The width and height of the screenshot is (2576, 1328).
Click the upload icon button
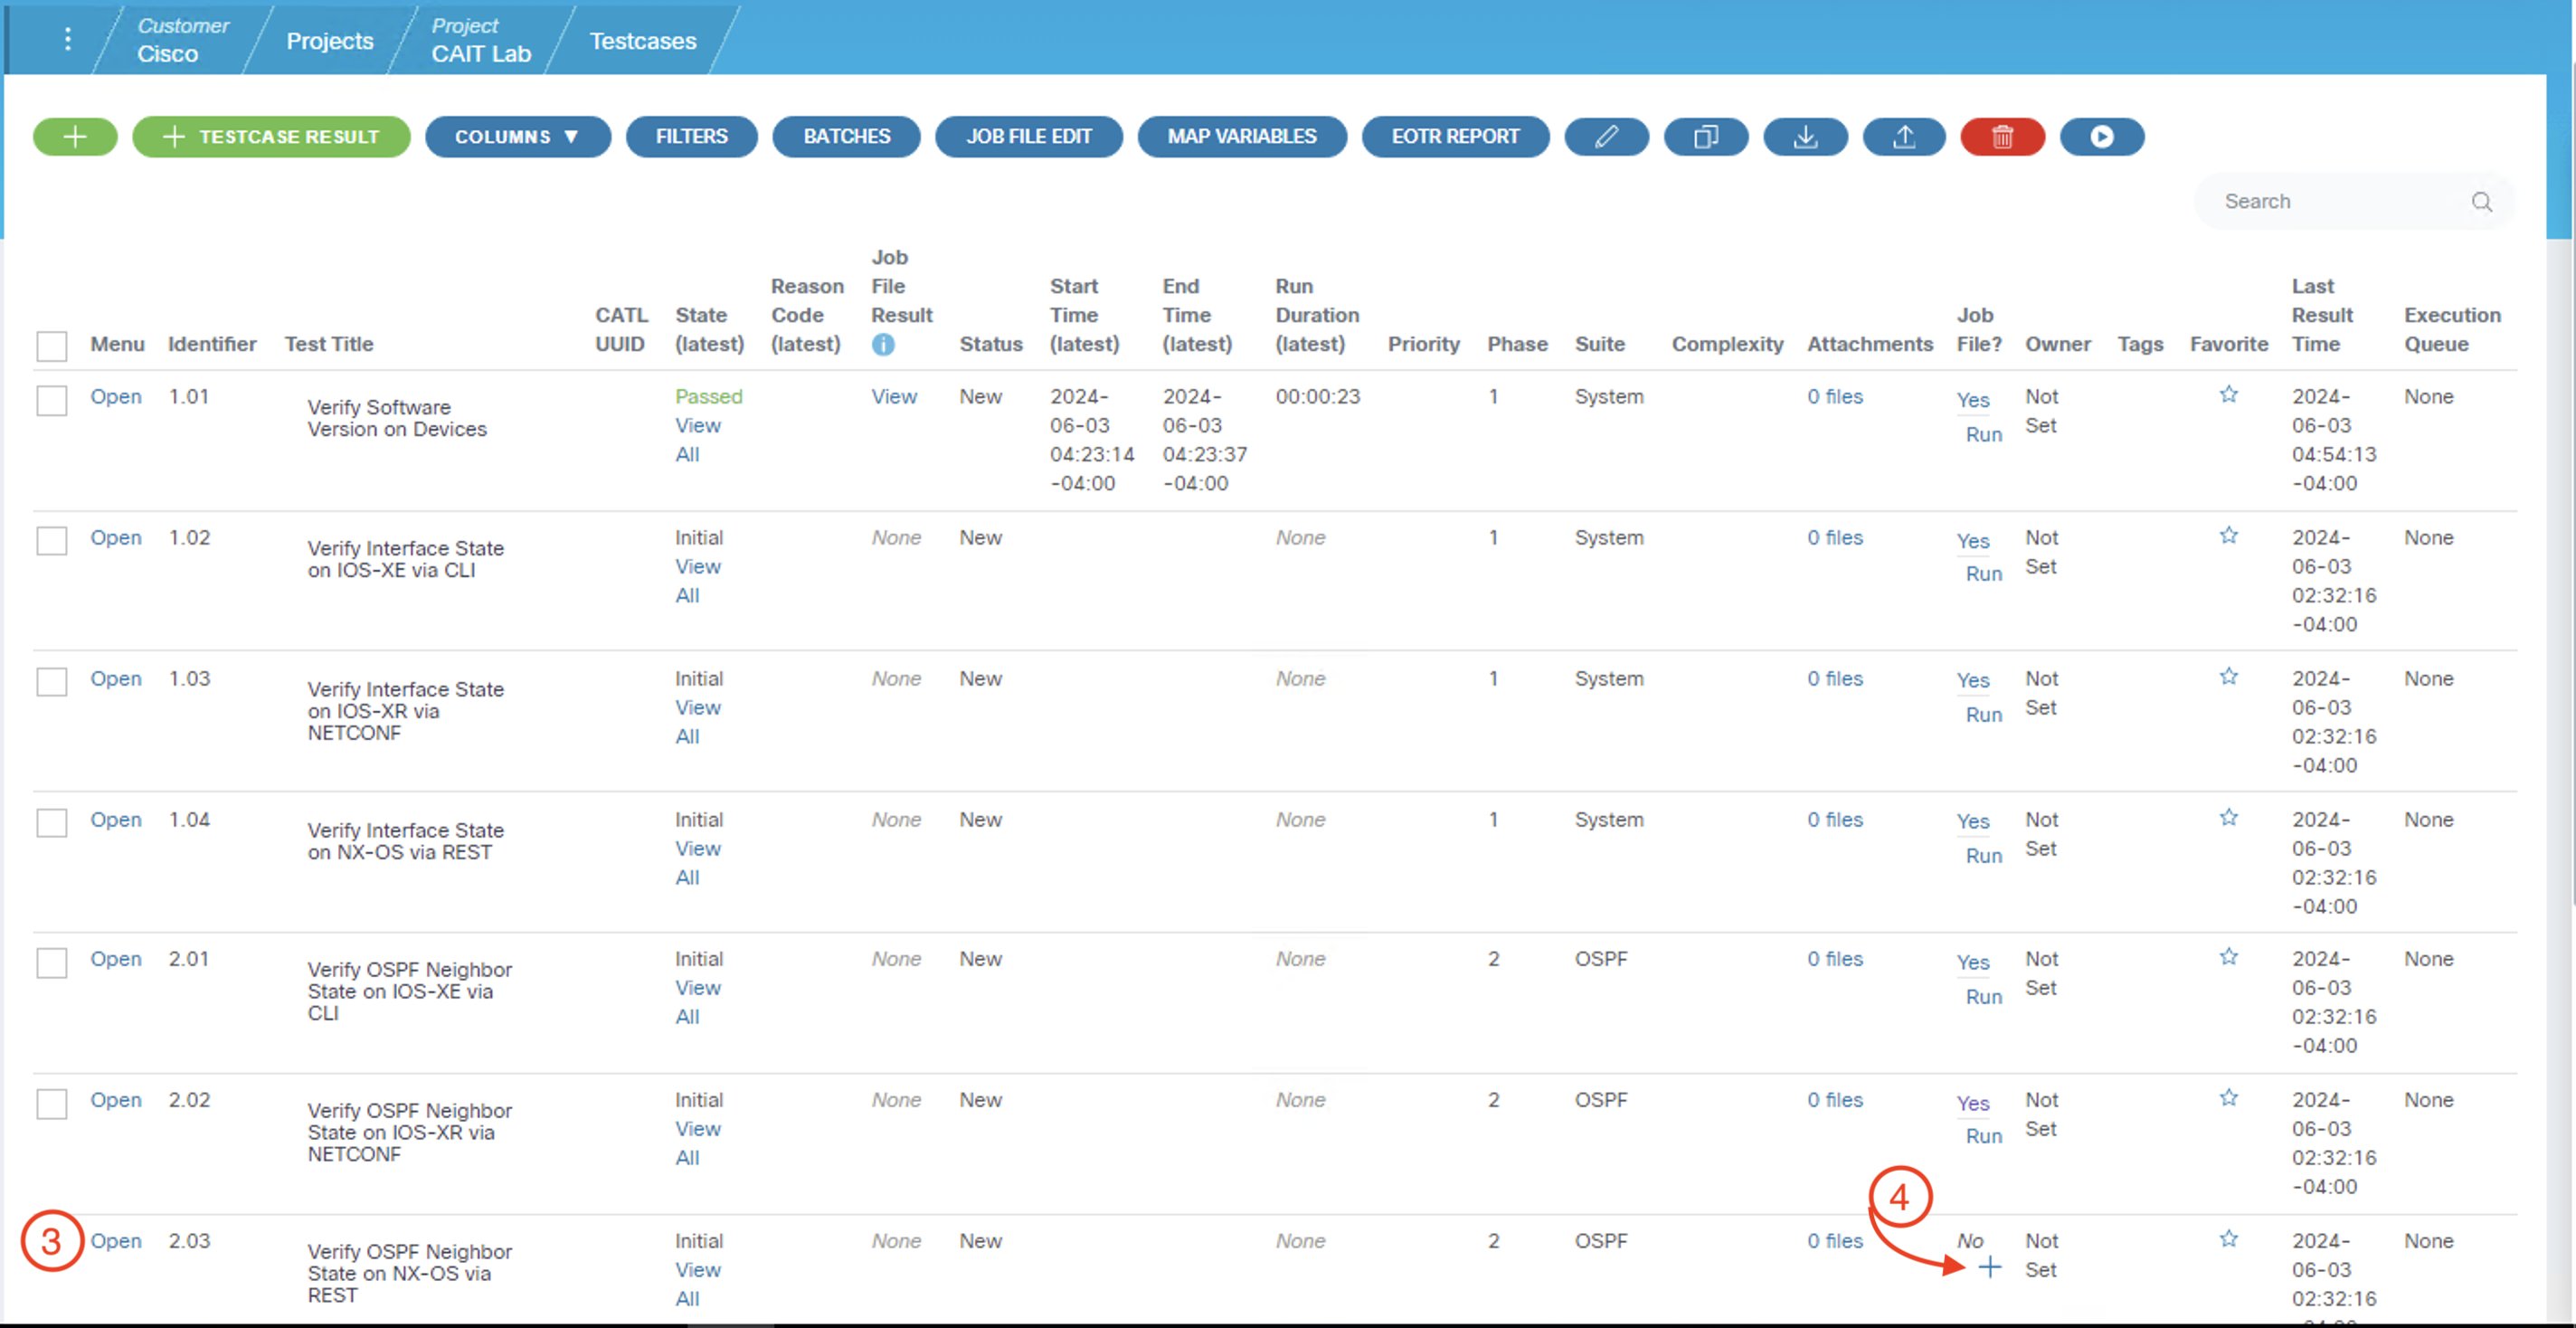[1904, 137]
